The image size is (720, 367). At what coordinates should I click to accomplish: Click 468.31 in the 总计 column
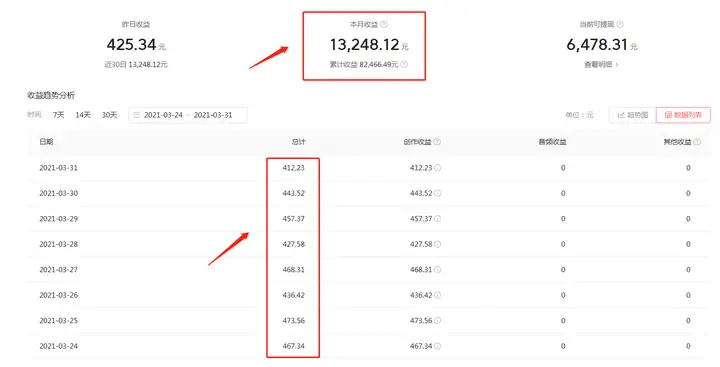(293, 270)
